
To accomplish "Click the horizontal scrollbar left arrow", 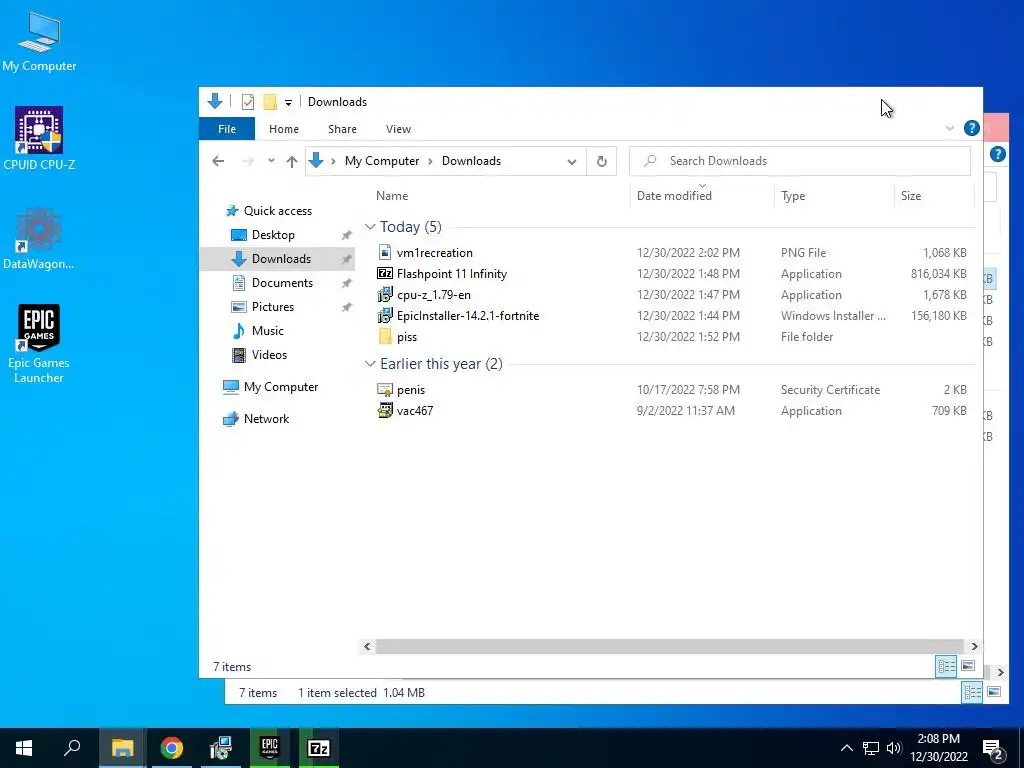I will coord(367,646).
